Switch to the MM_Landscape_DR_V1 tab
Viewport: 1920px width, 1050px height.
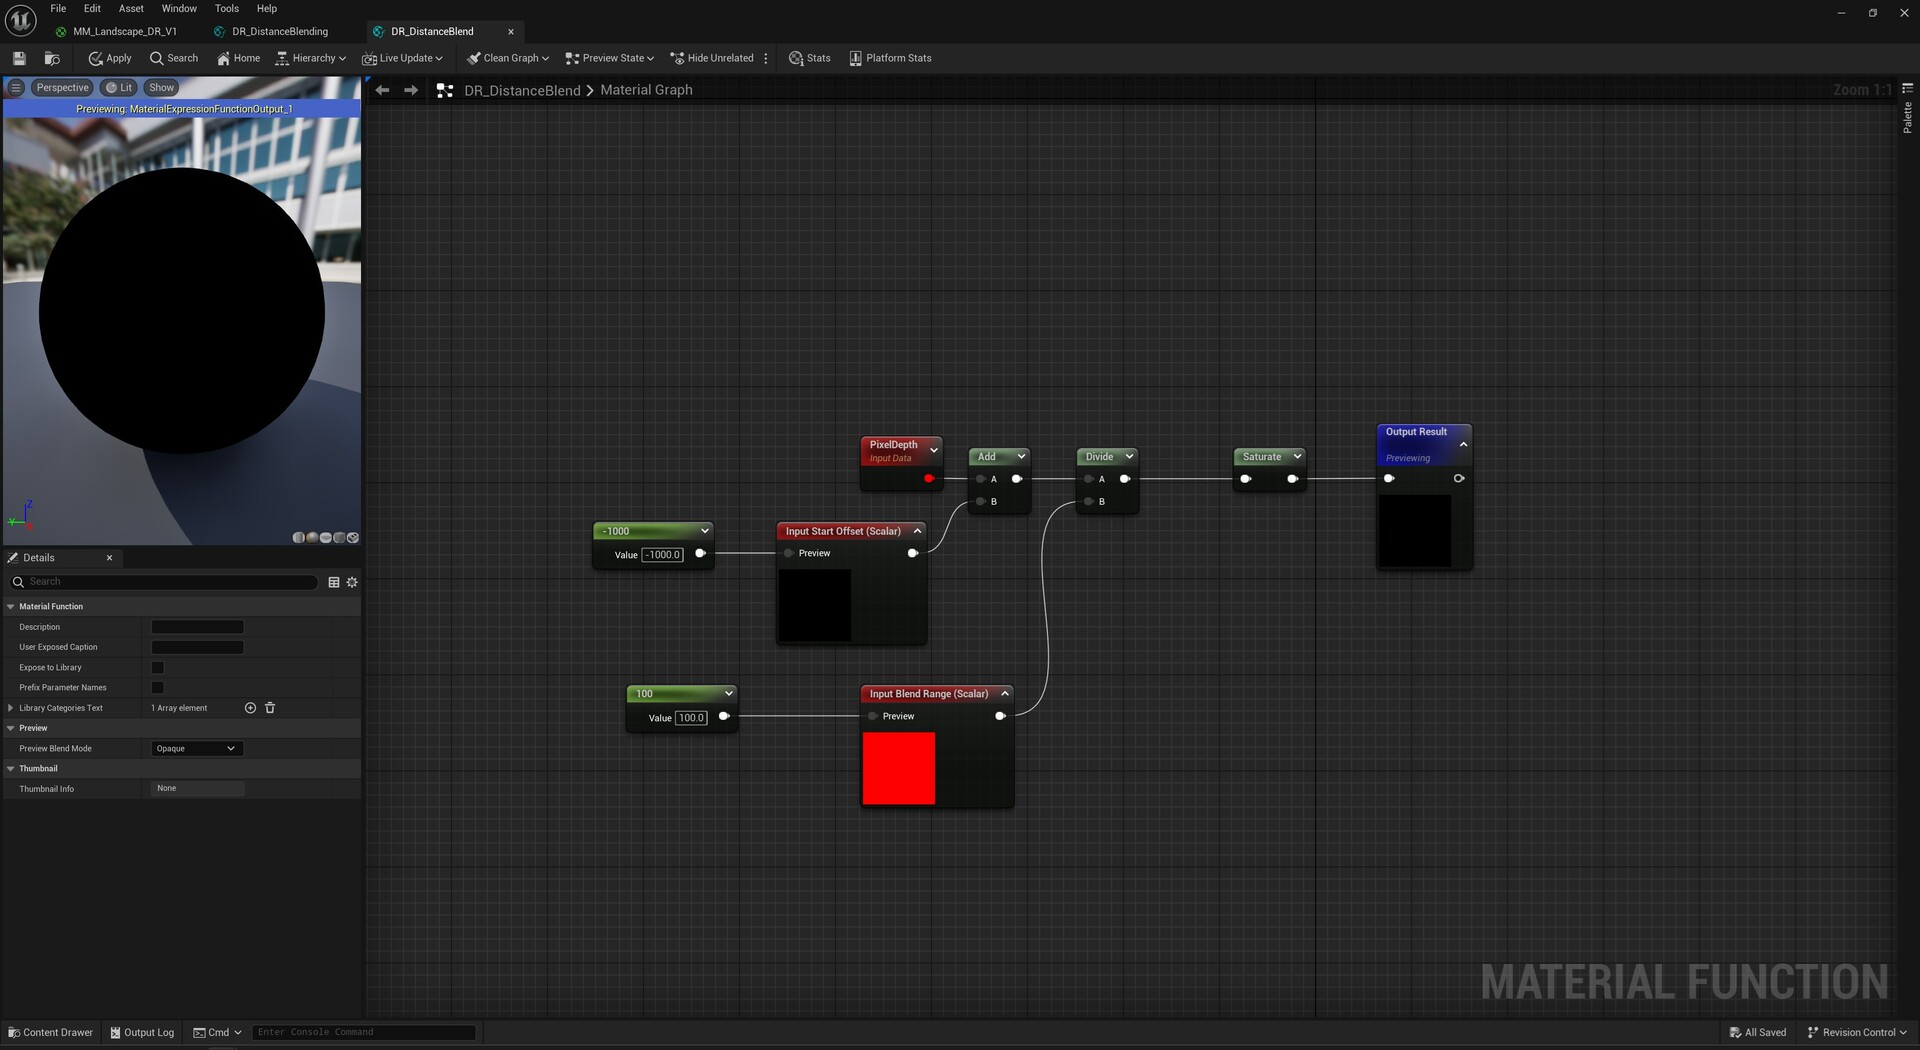tap(125, 31)
